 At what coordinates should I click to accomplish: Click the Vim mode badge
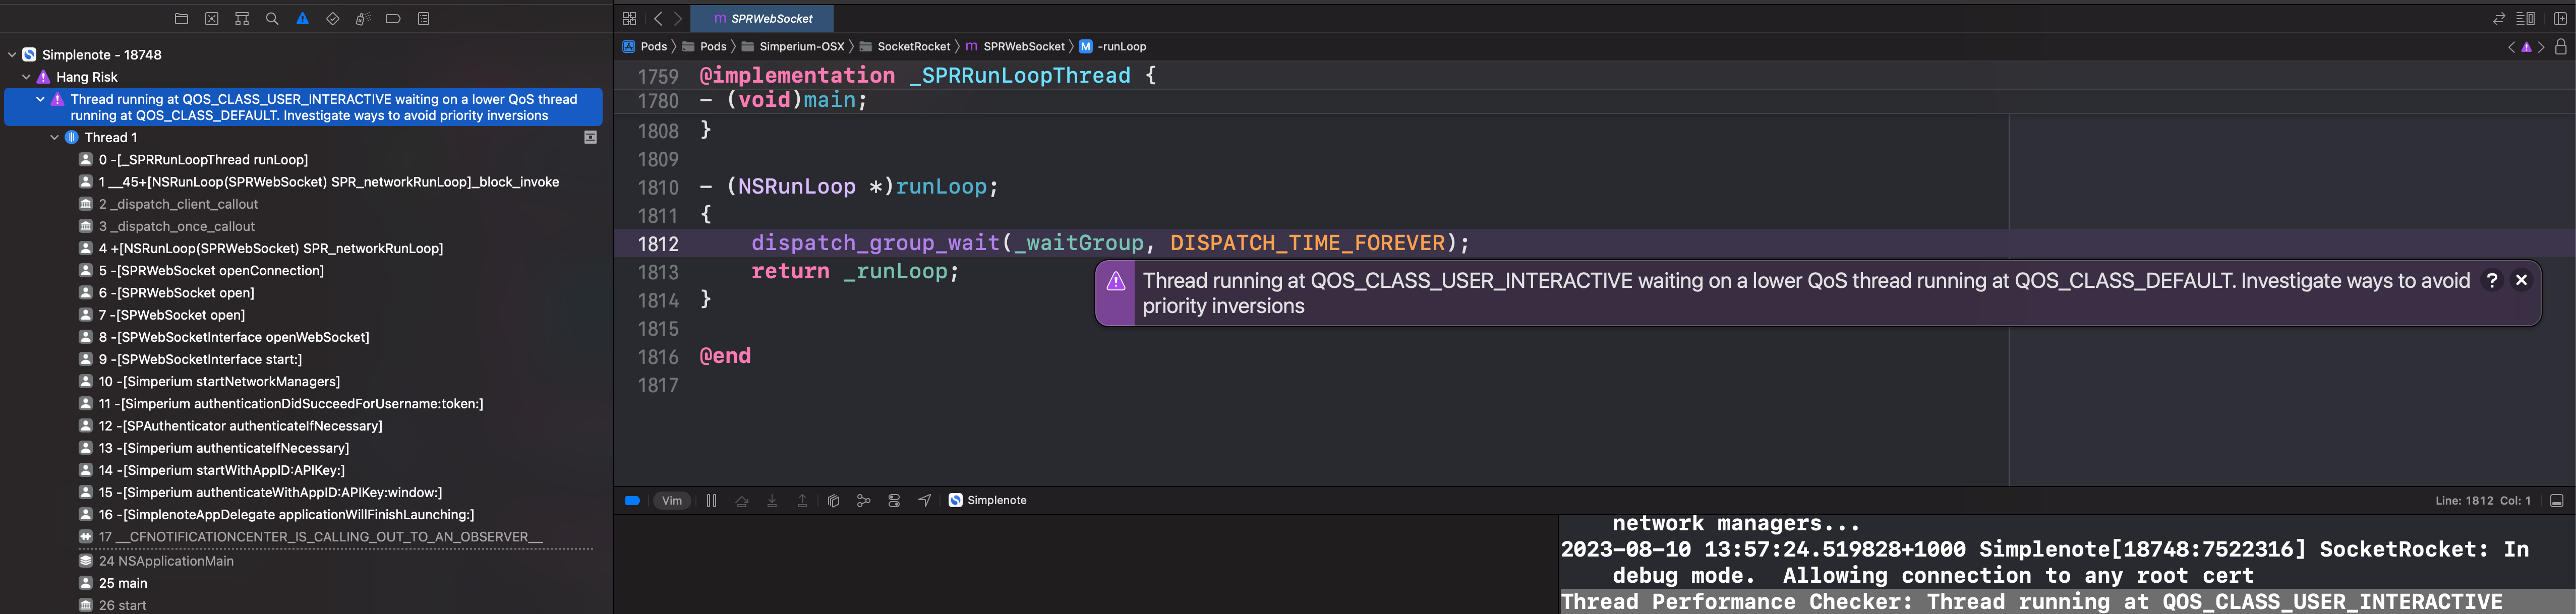[x=671, y=500]
